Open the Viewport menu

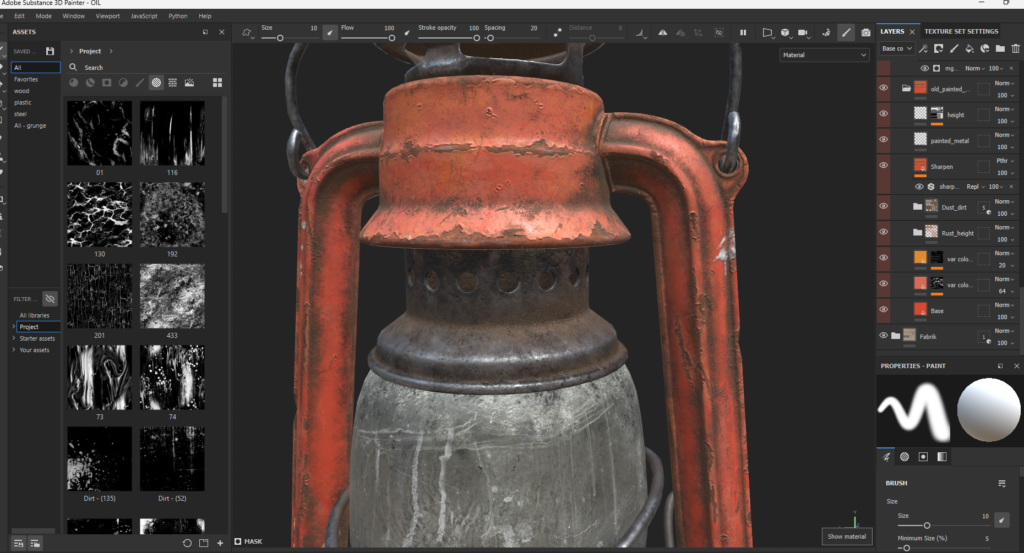click(x=108, y=16)
